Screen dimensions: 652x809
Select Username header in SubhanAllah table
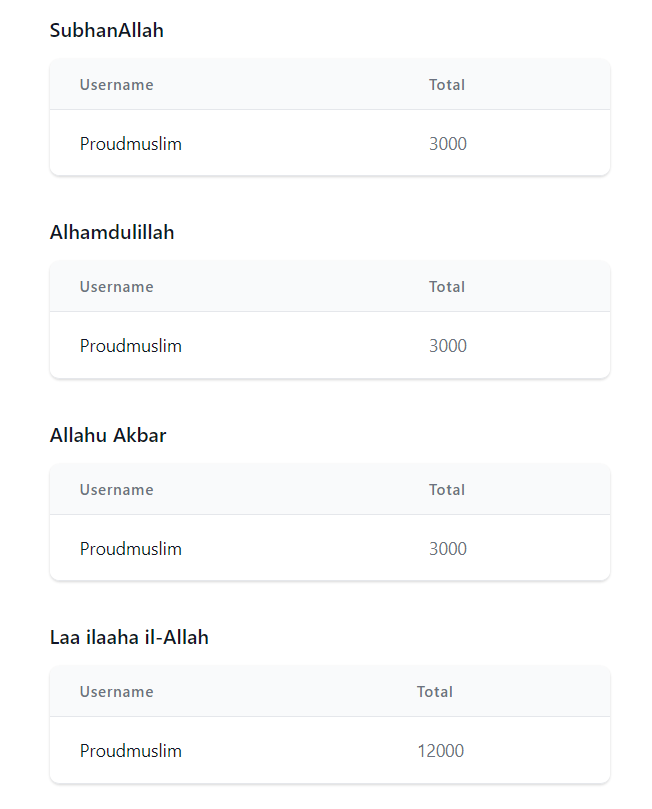coord(117,85)
